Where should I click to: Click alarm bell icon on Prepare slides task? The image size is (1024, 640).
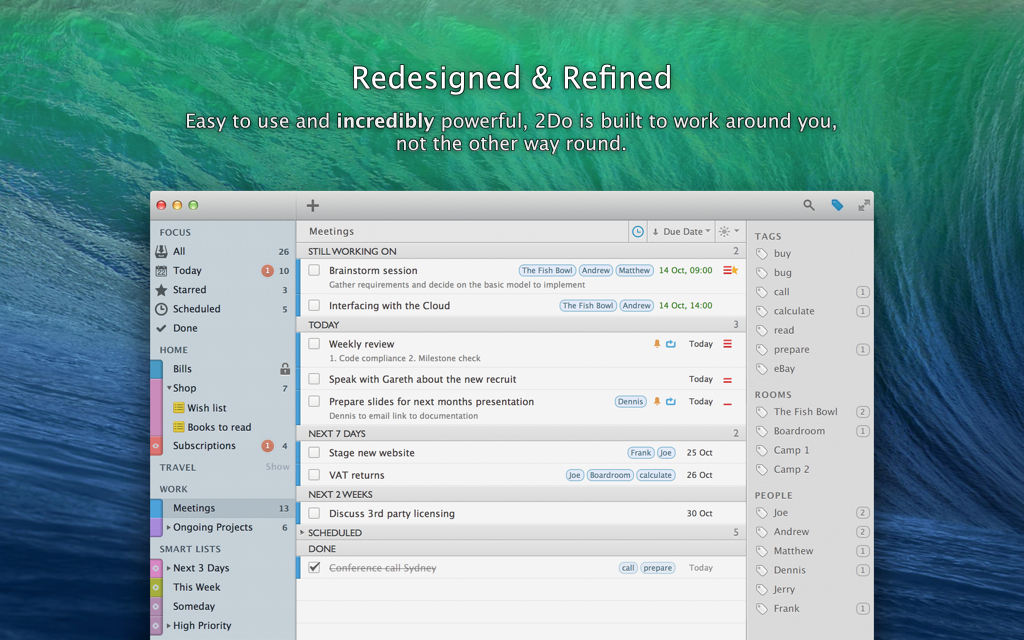[x=657, y=402]
